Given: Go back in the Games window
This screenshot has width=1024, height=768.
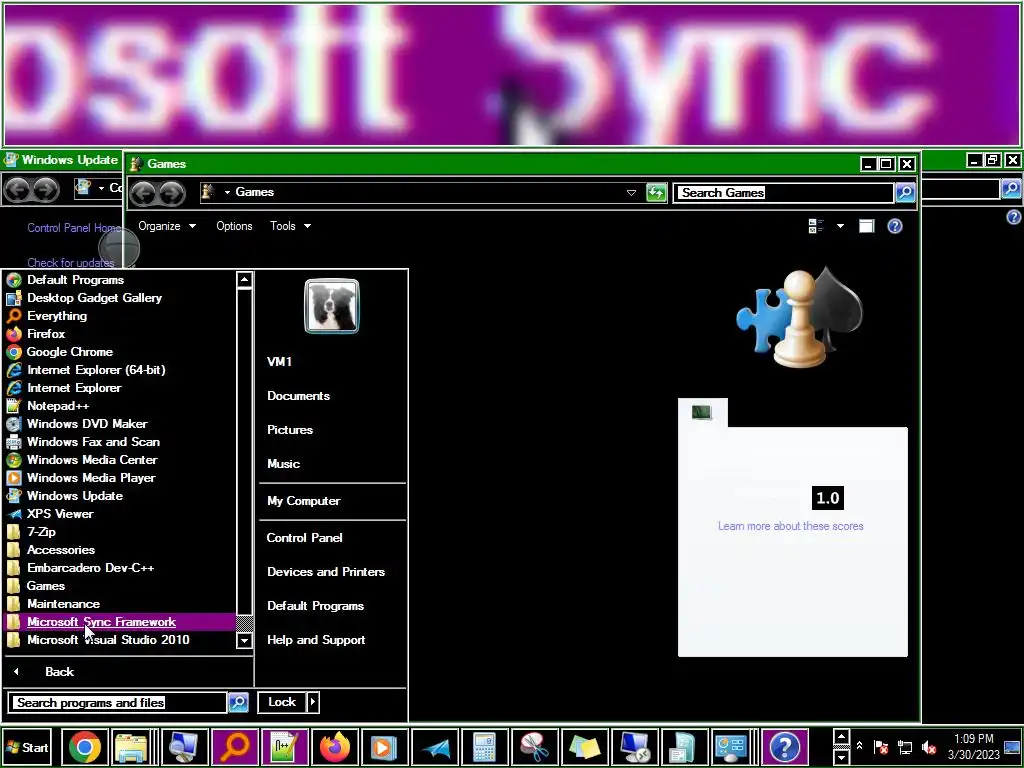Looking at the screenshot, I should click(143, 193).
